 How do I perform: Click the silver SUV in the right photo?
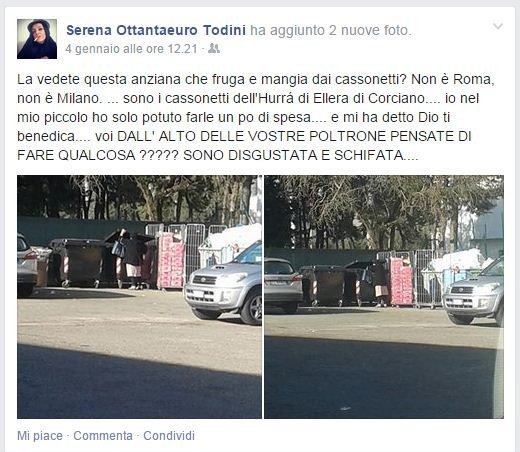click(x=473, y=292)
